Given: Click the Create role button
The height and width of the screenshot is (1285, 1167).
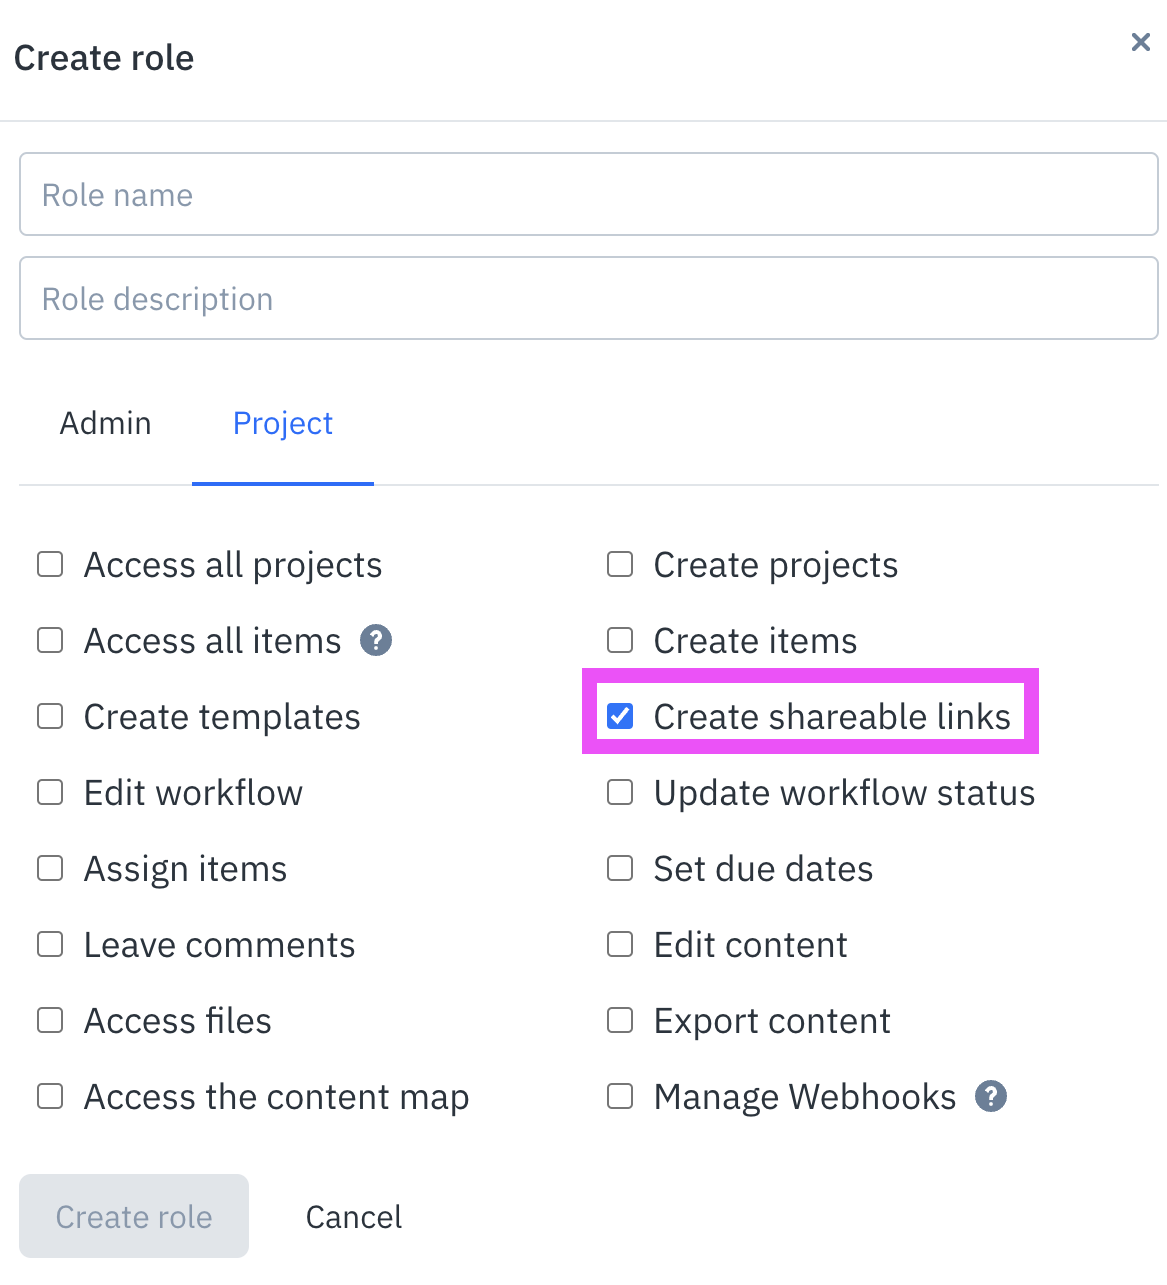Looking at the screenshot, I should [x=134, y=1216].
